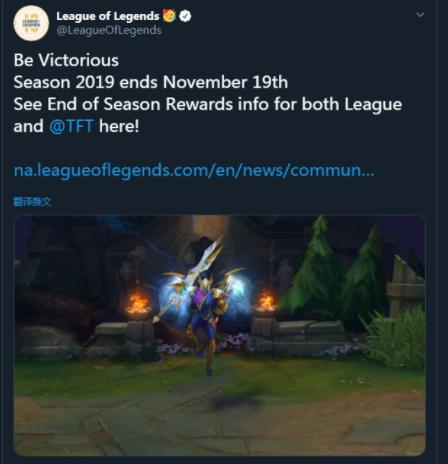Open the League of Legends profile avatar
The height and width of the screenshot is (464, 448).
tap(31, 23)
